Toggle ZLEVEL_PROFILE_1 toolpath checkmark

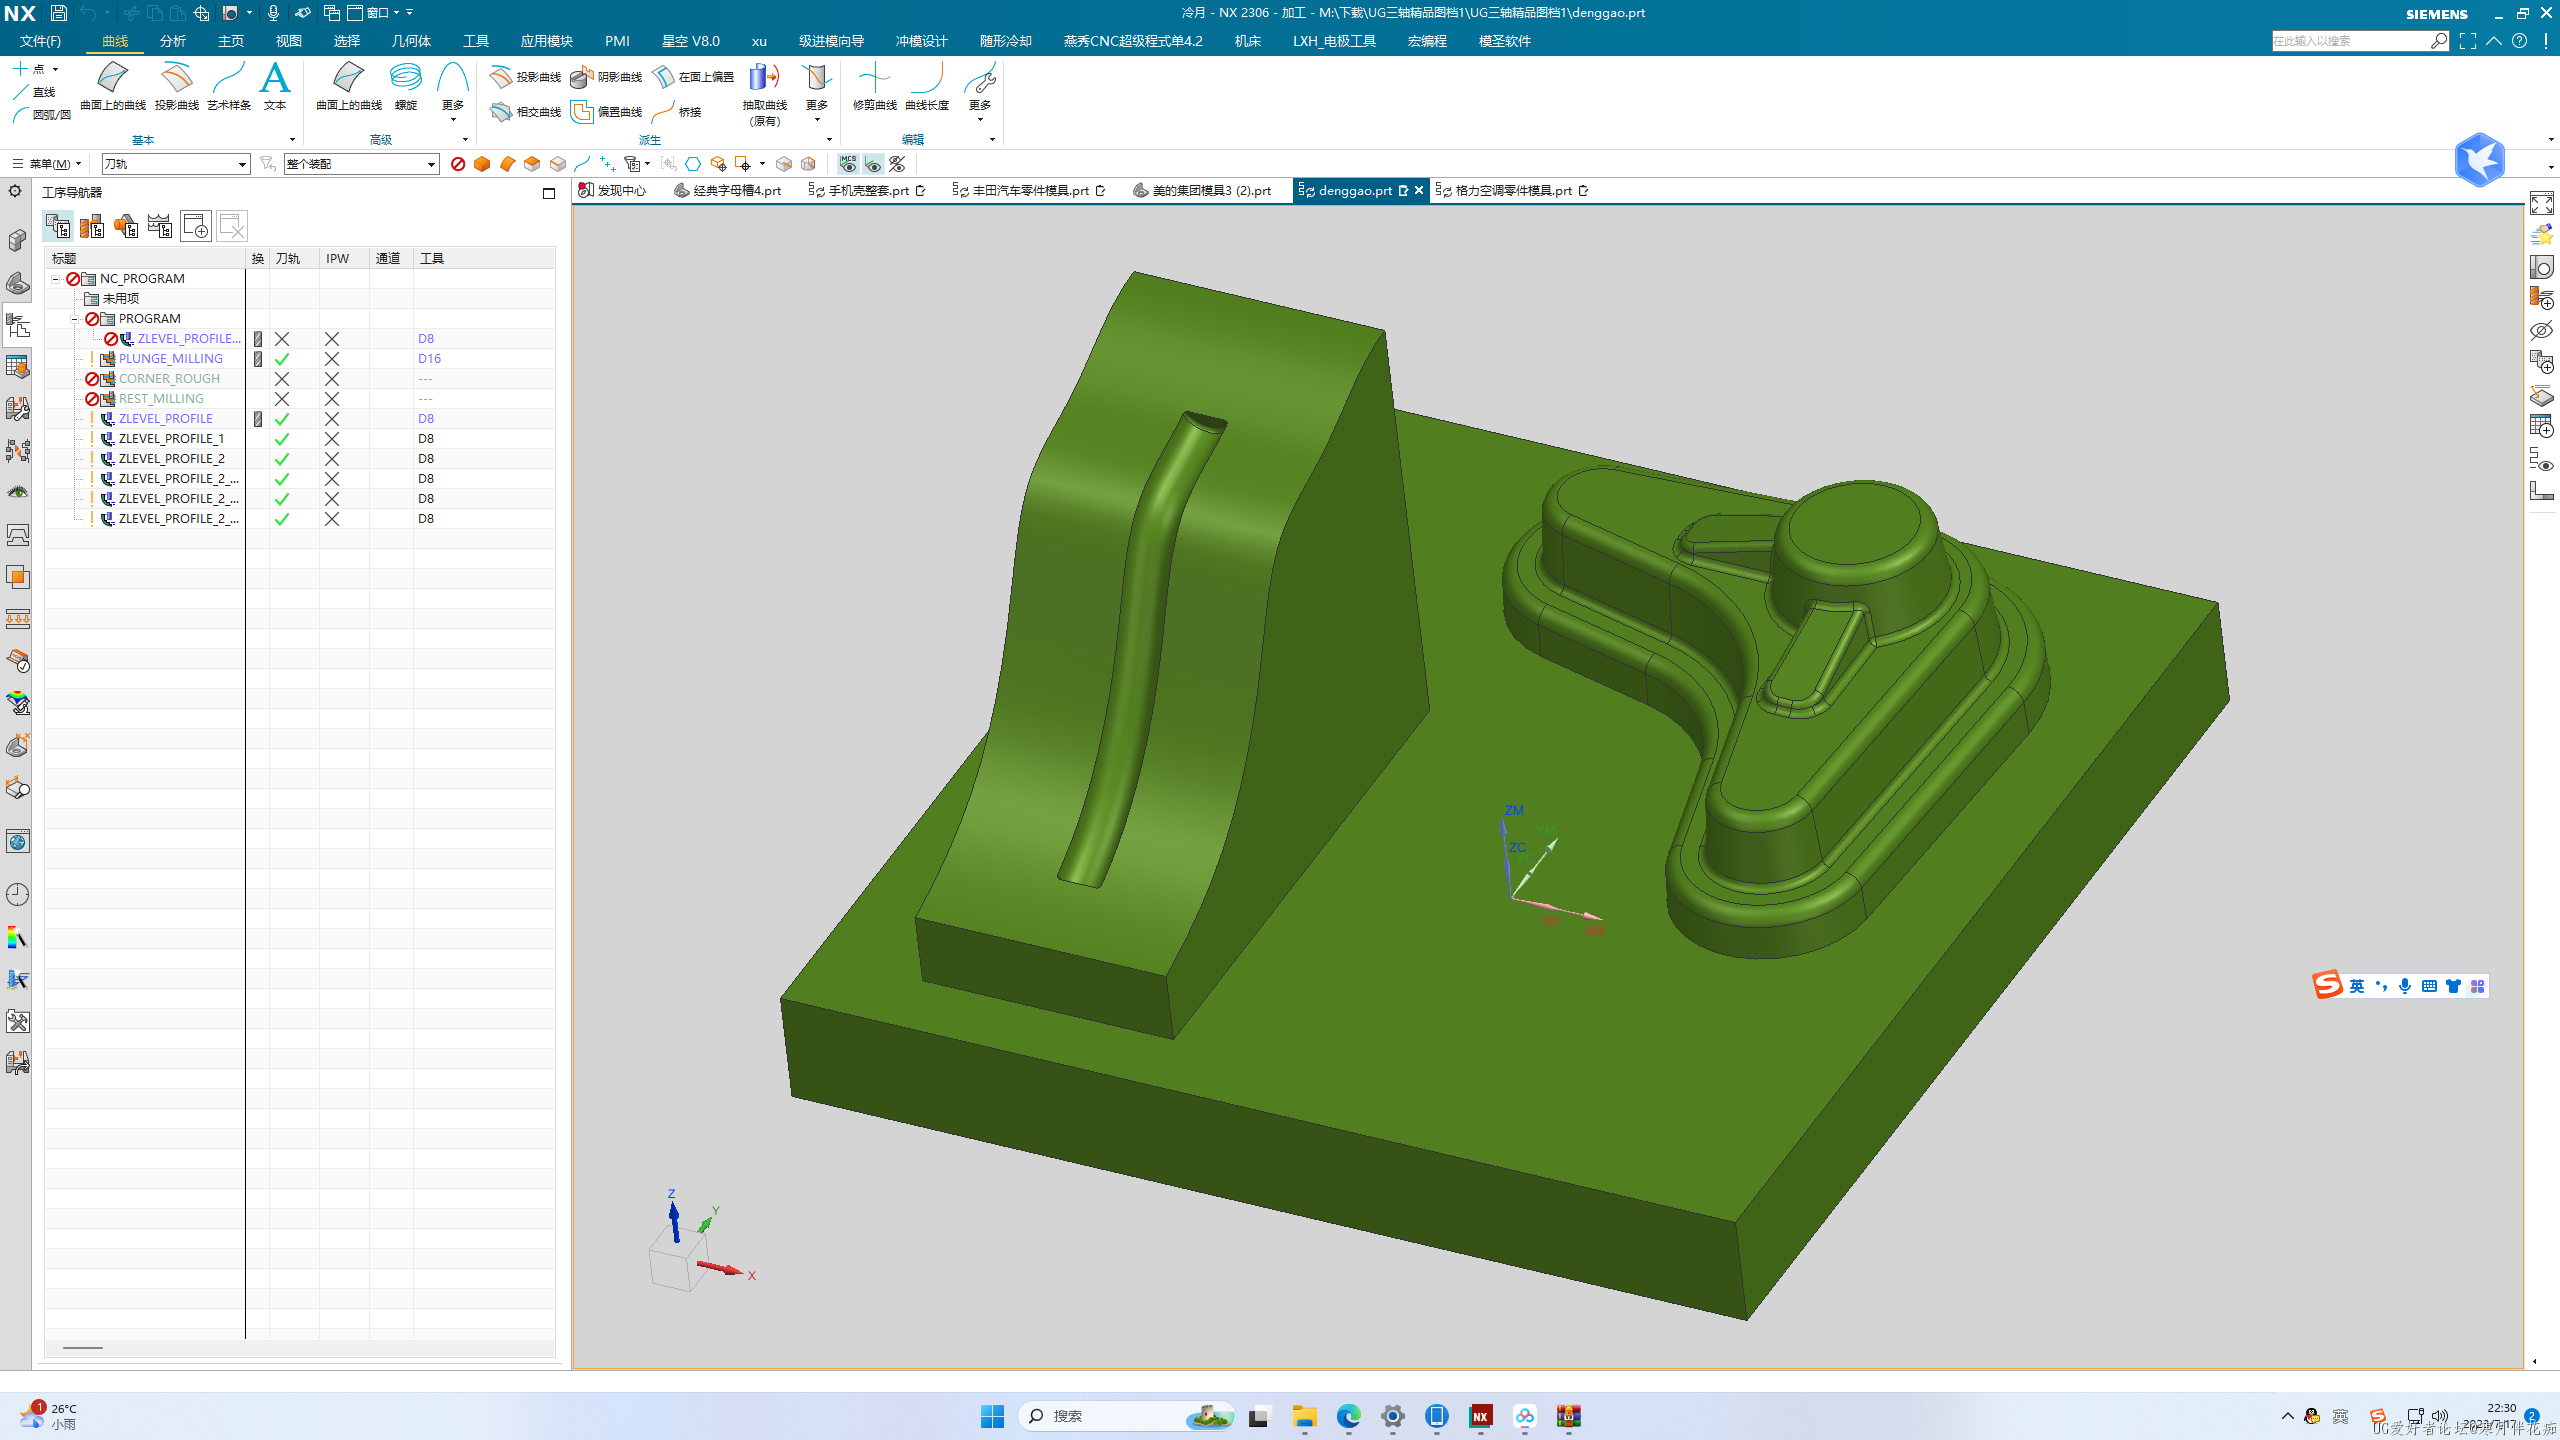pyautogui.click(x=282, y=439)
